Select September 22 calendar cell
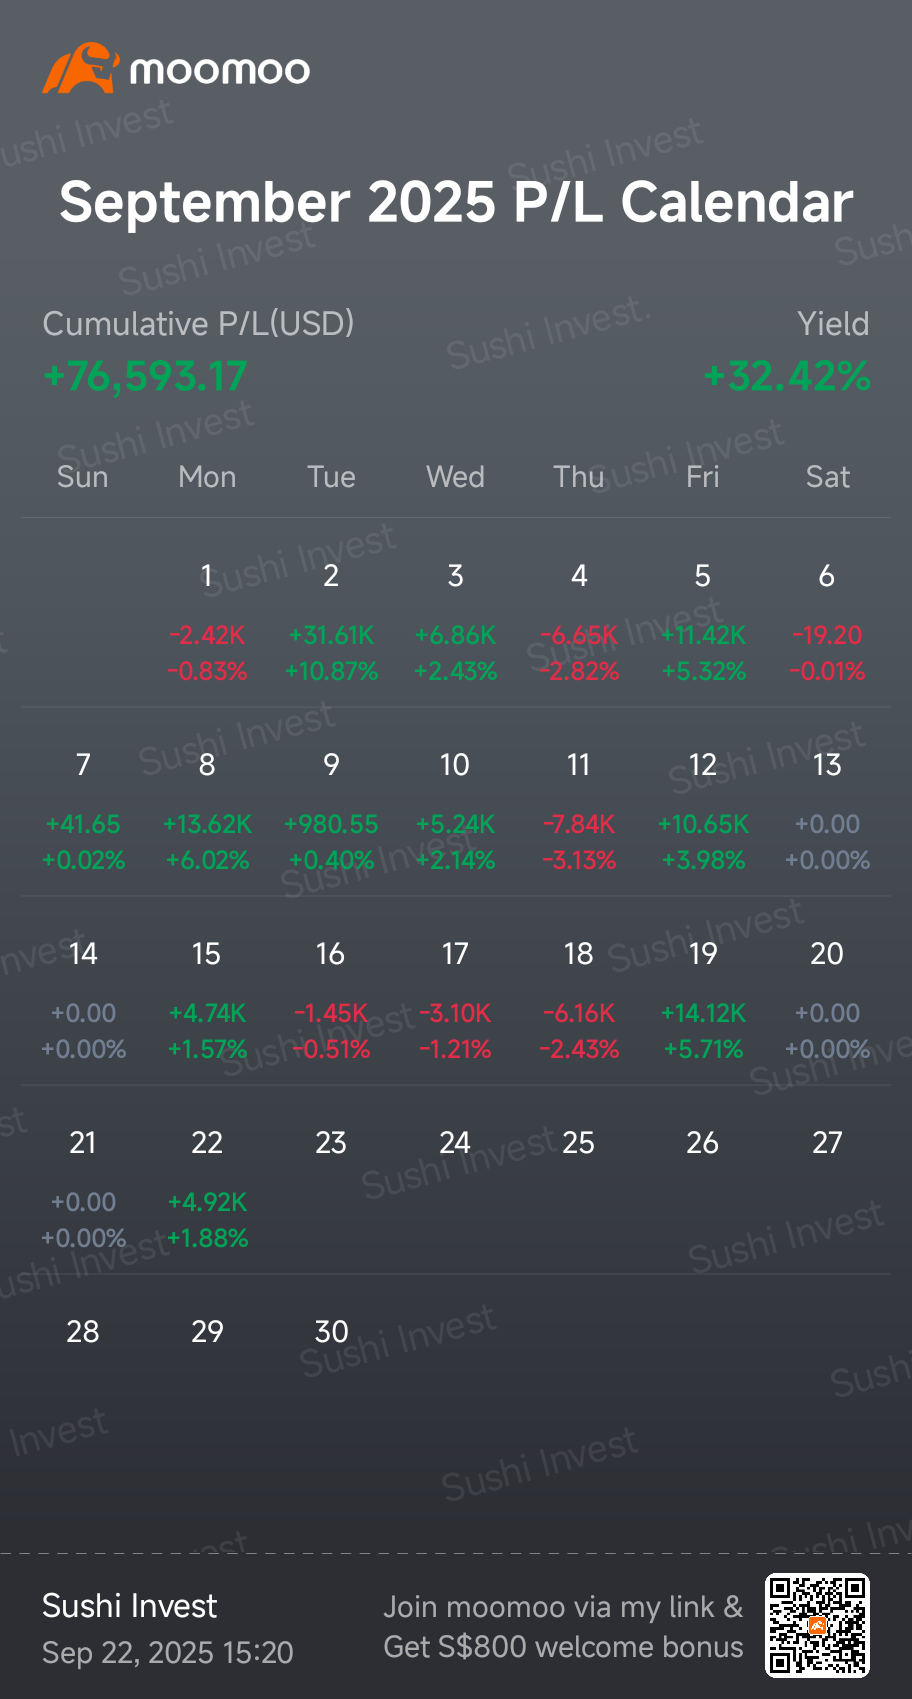This screenshot has height=1699, width=912. pyautogui.click(x=207, y=1190)
